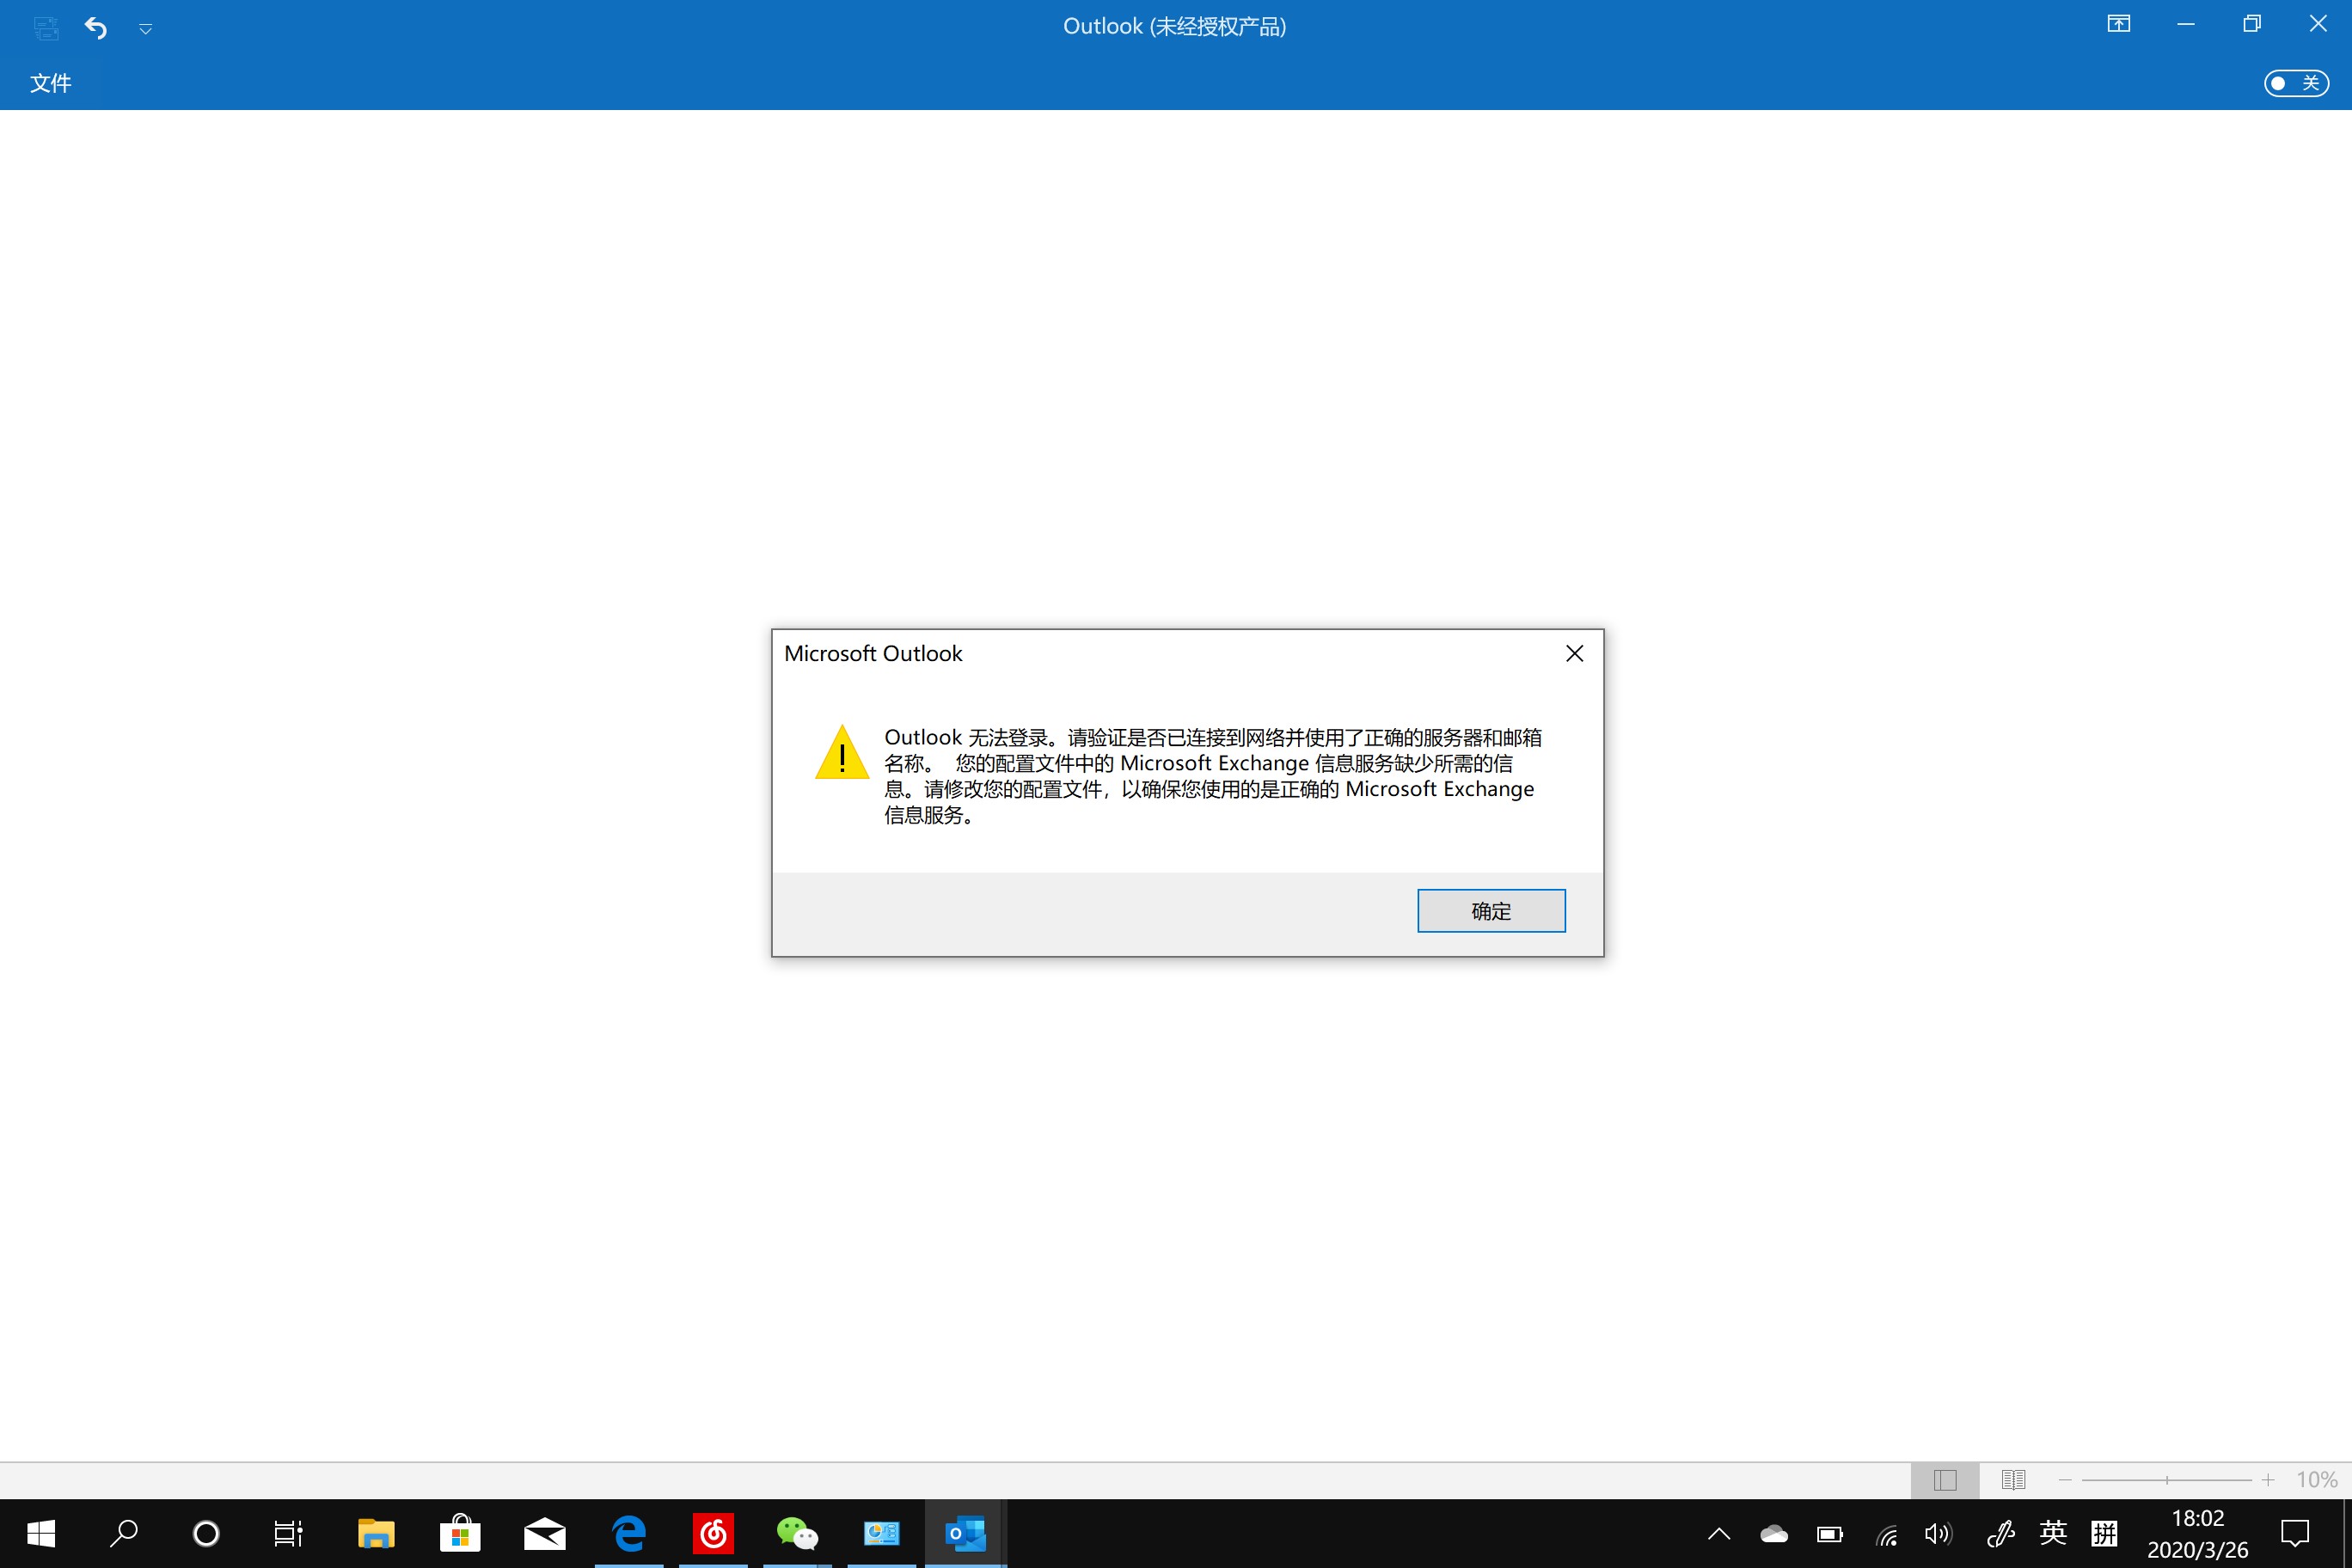Switch to reading view in the status bar

(x=2013, y=1480)
